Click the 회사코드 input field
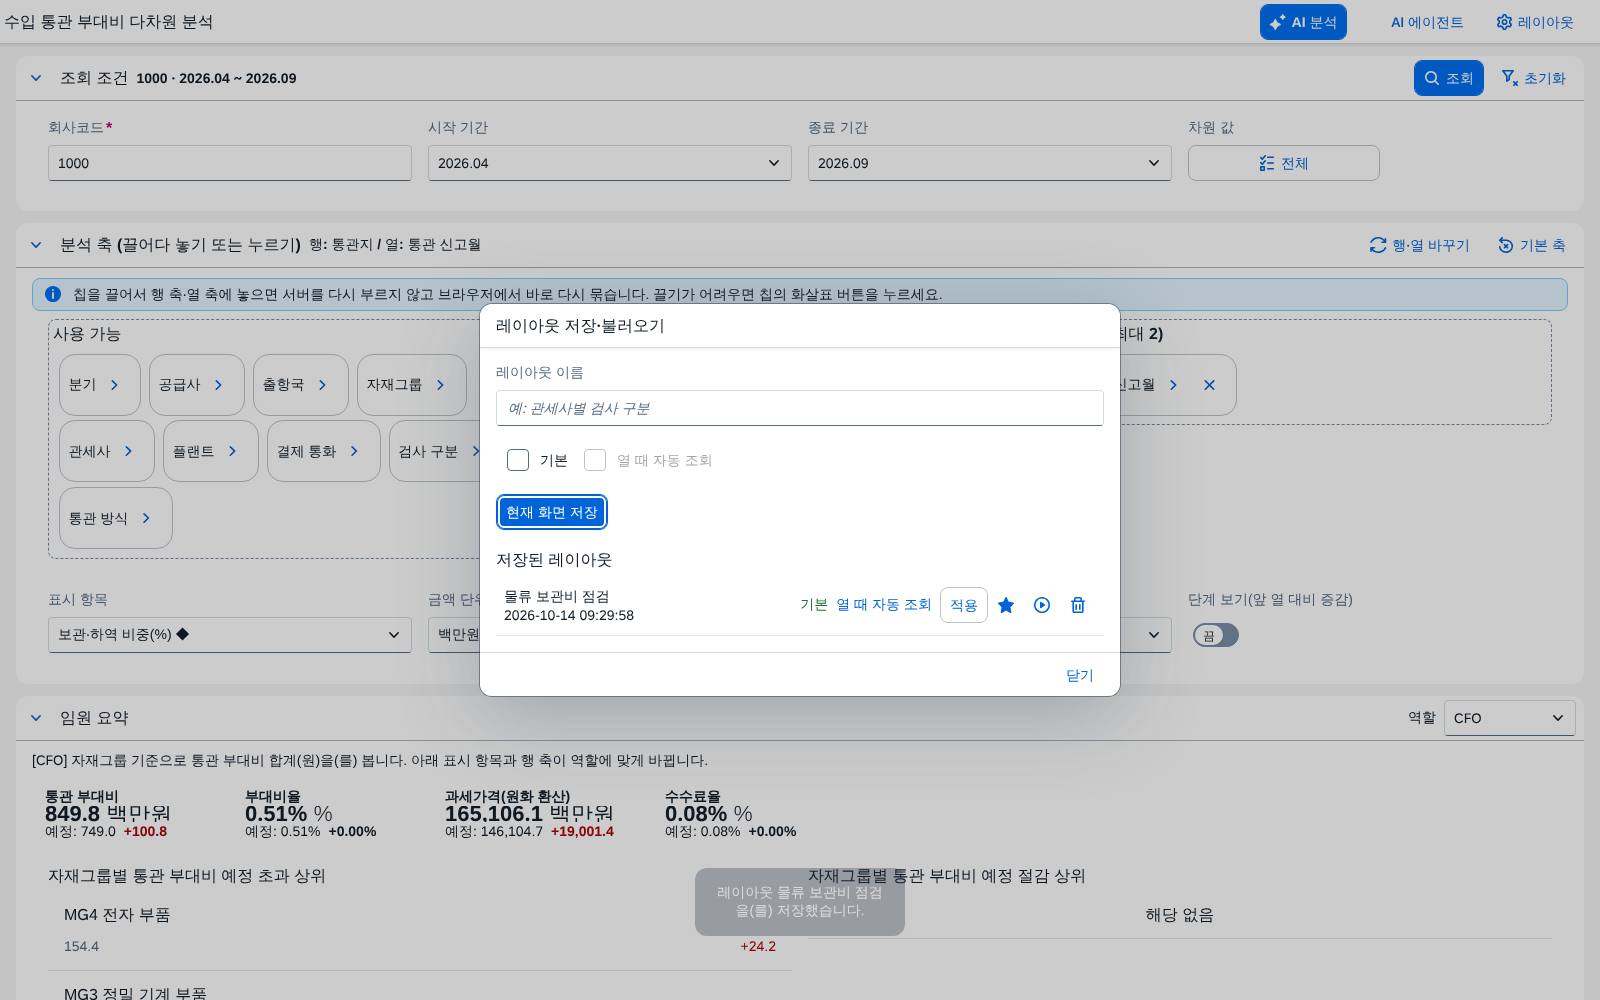This screenshot has height=1000, width=1600. 230,163
